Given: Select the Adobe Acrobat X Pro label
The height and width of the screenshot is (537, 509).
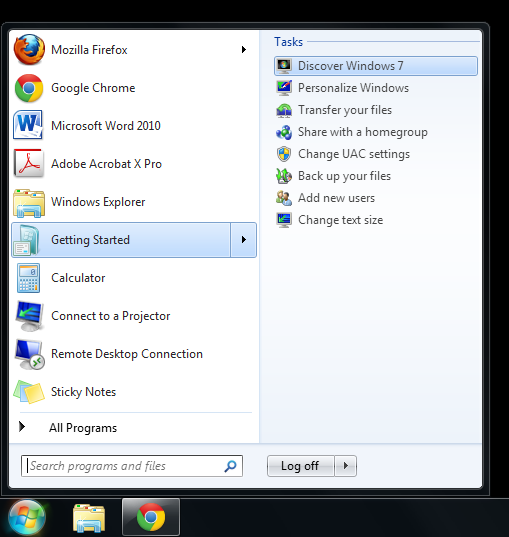Looking at the screenshot, I should pyautogui.click(x=107, y=164).
